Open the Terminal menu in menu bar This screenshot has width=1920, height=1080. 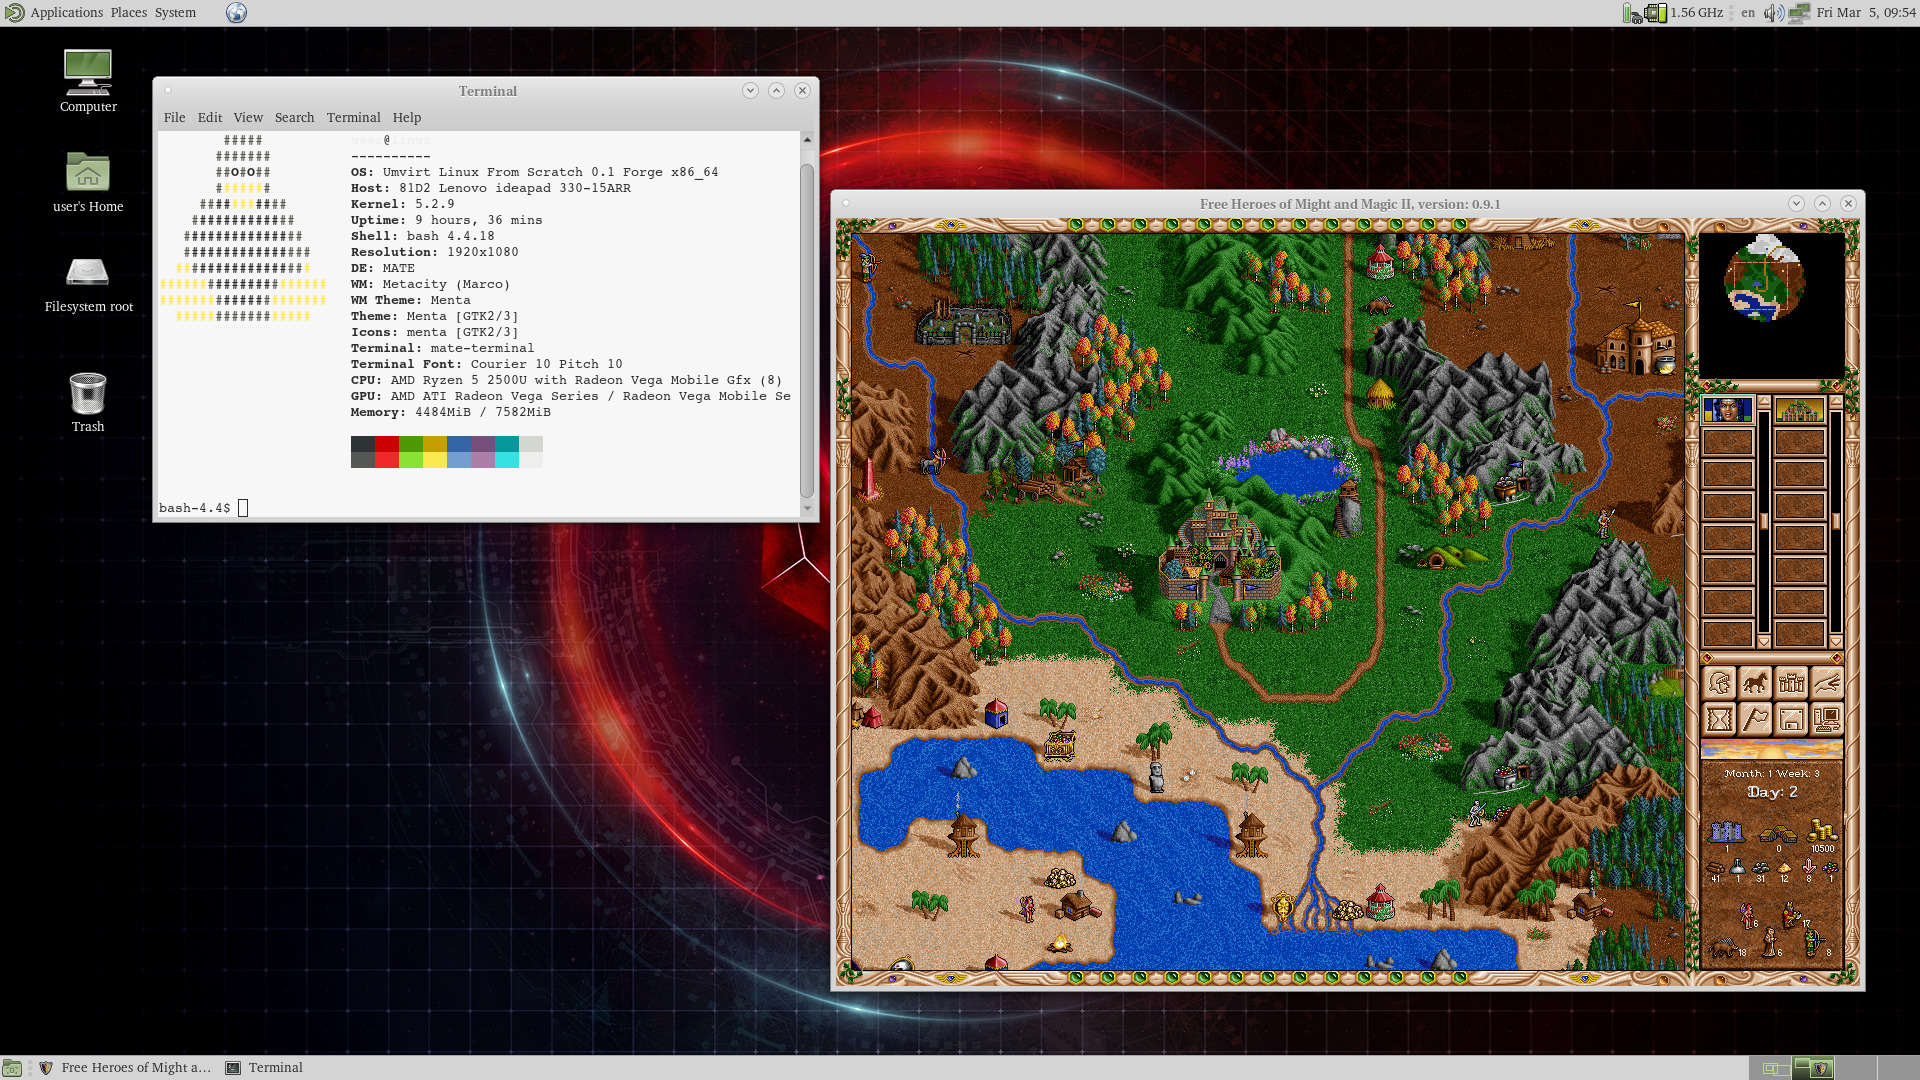pyautogui.click(x=353, y=117)
